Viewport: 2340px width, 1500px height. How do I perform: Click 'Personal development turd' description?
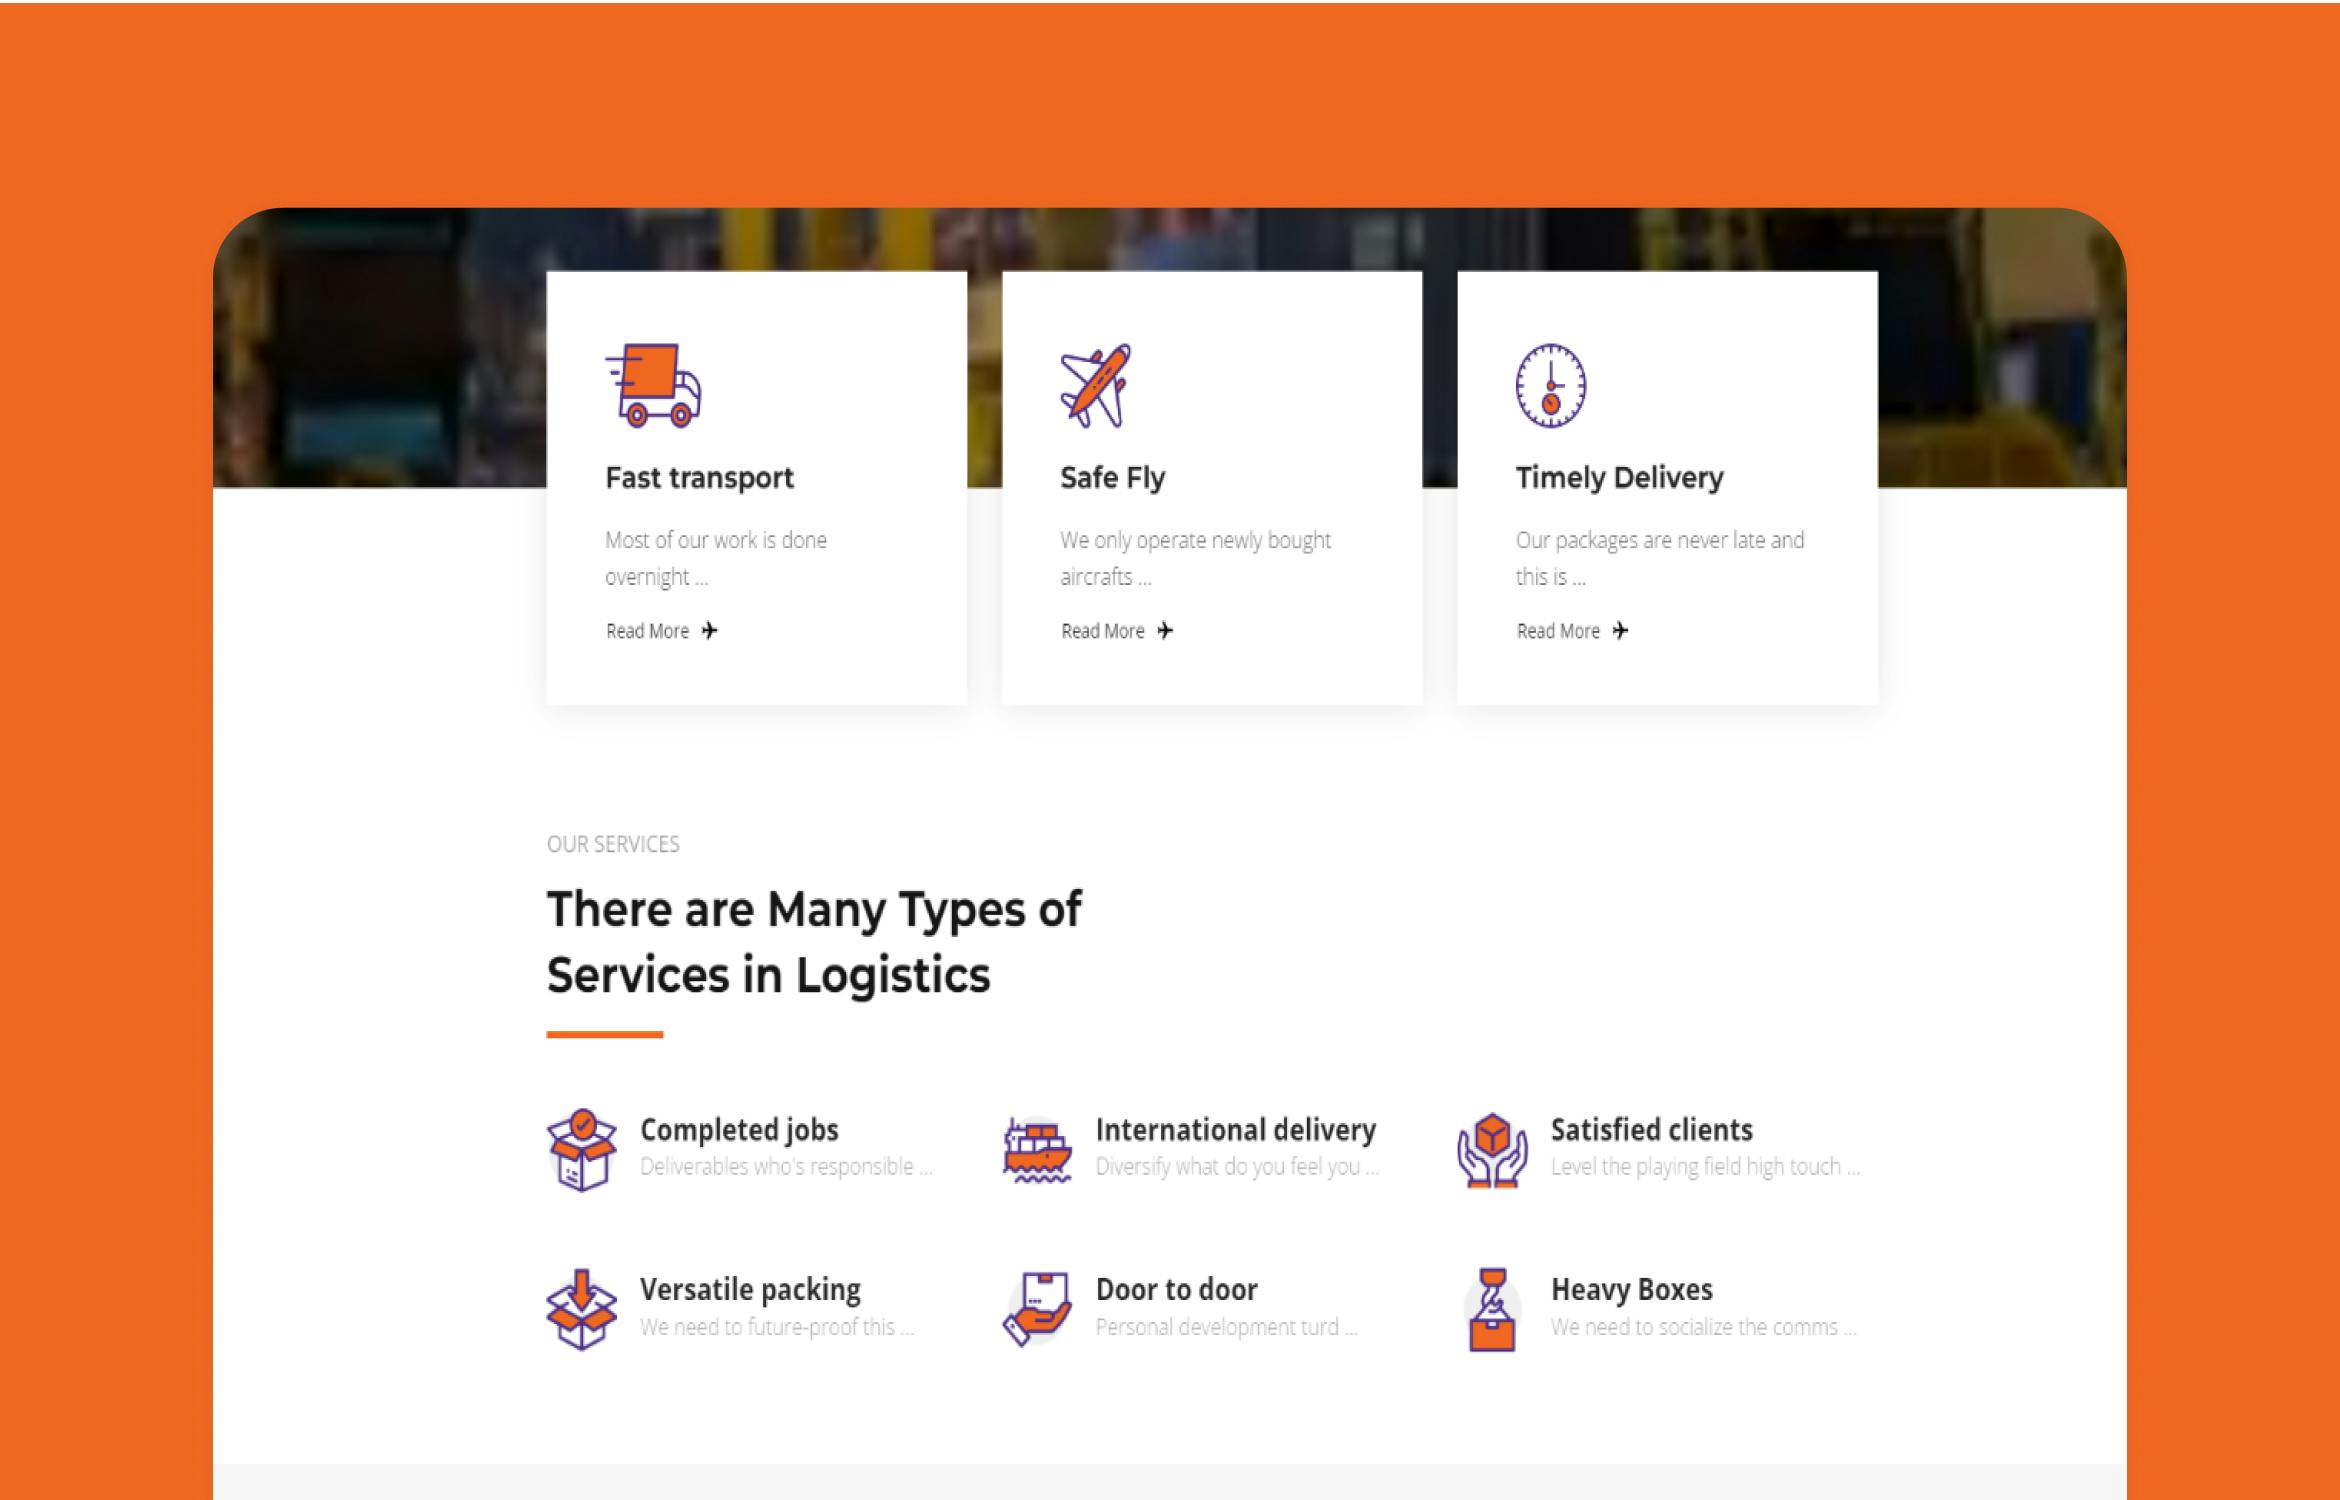pos(1227,1327)
